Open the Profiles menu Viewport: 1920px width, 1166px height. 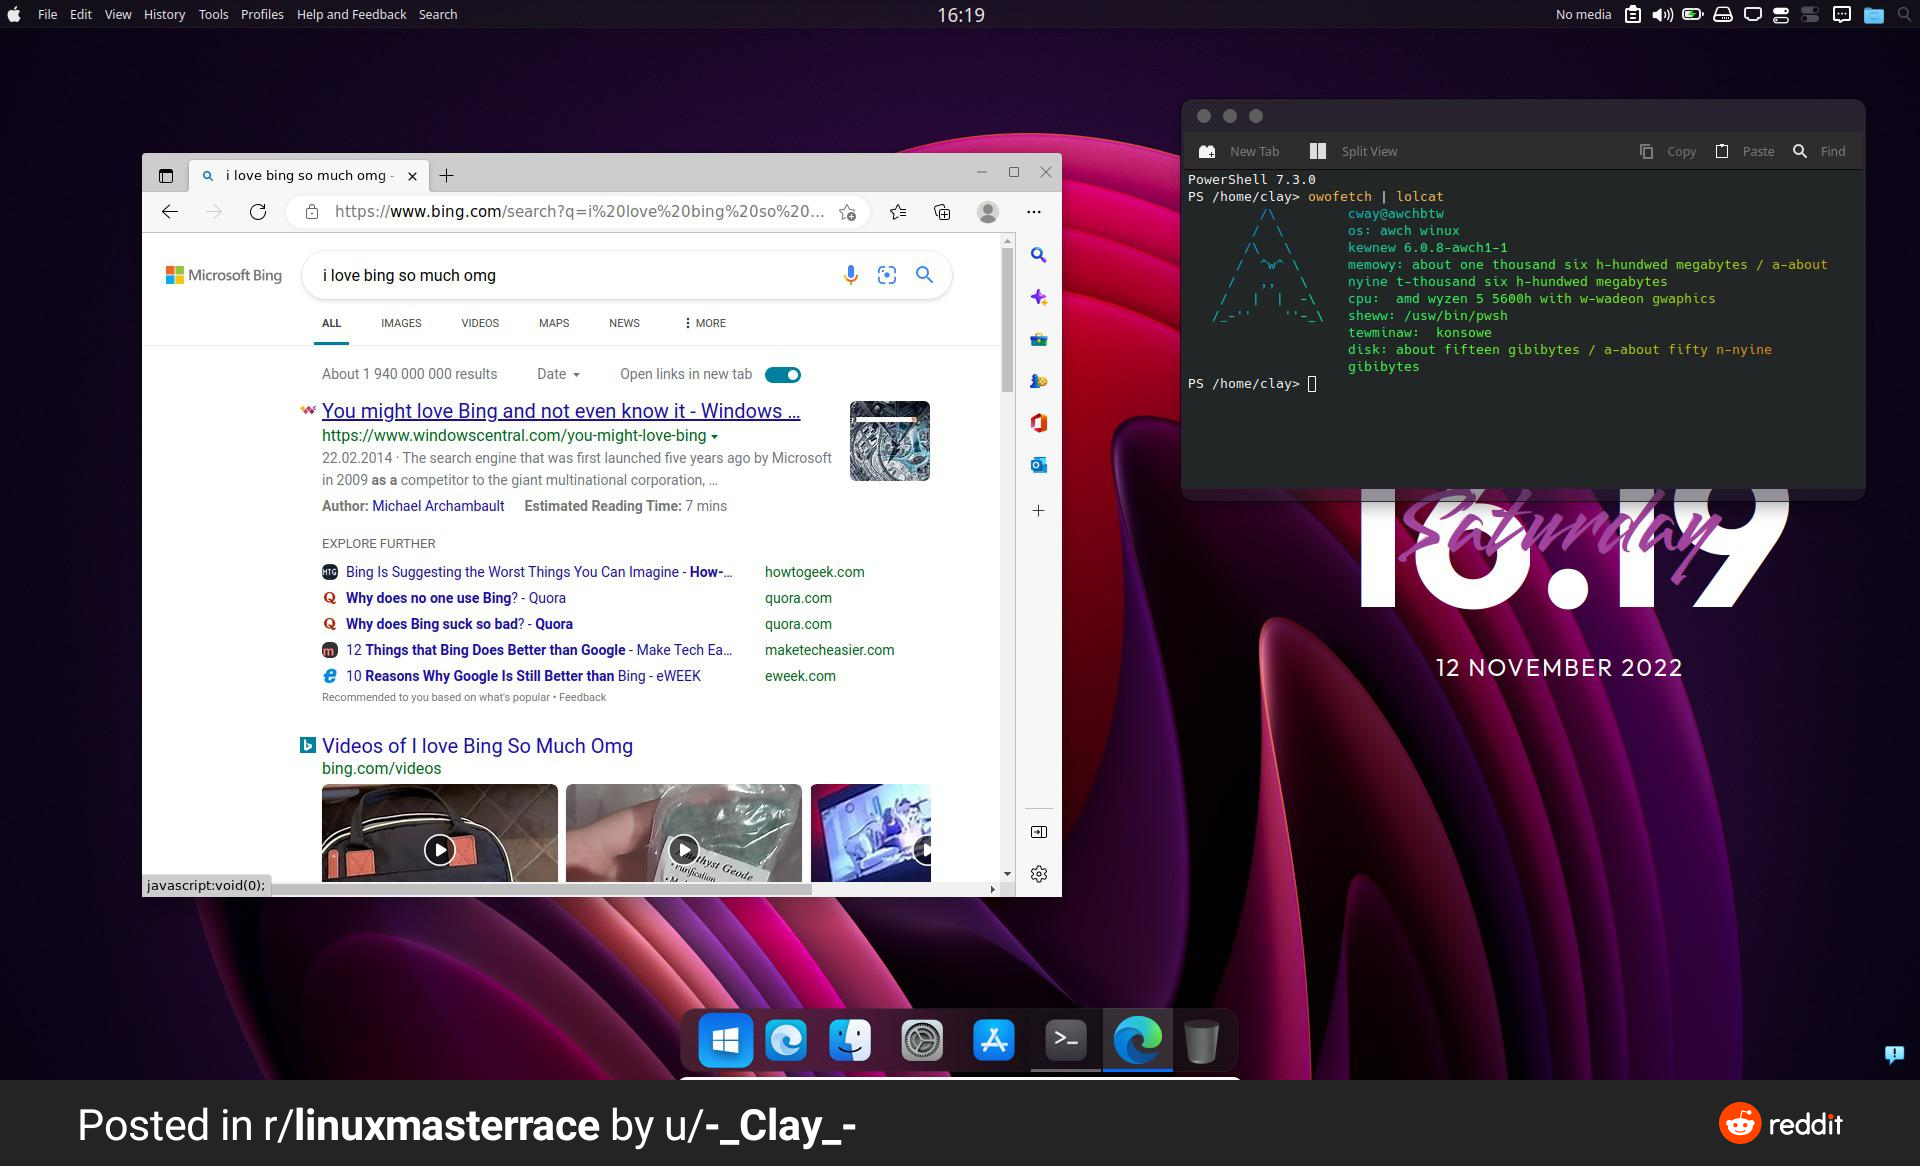pos(262,14)
